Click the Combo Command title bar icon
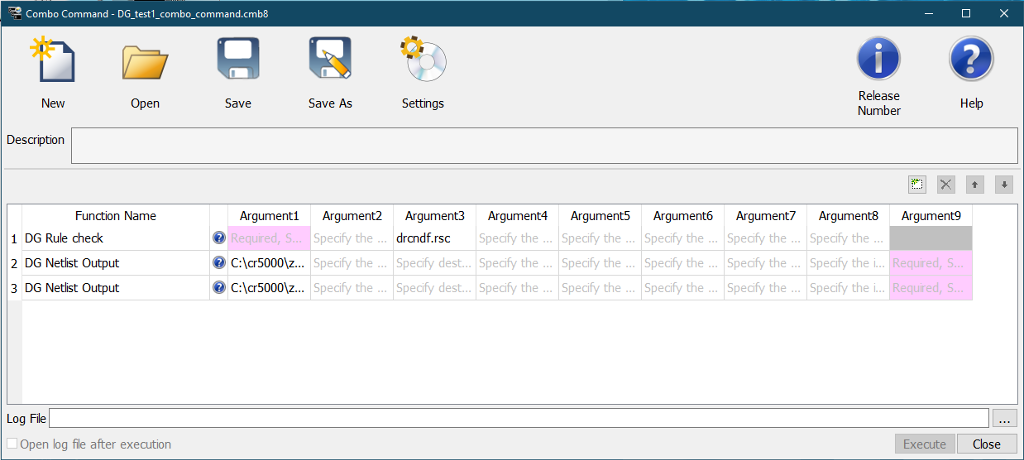 (x=14, y=13)
